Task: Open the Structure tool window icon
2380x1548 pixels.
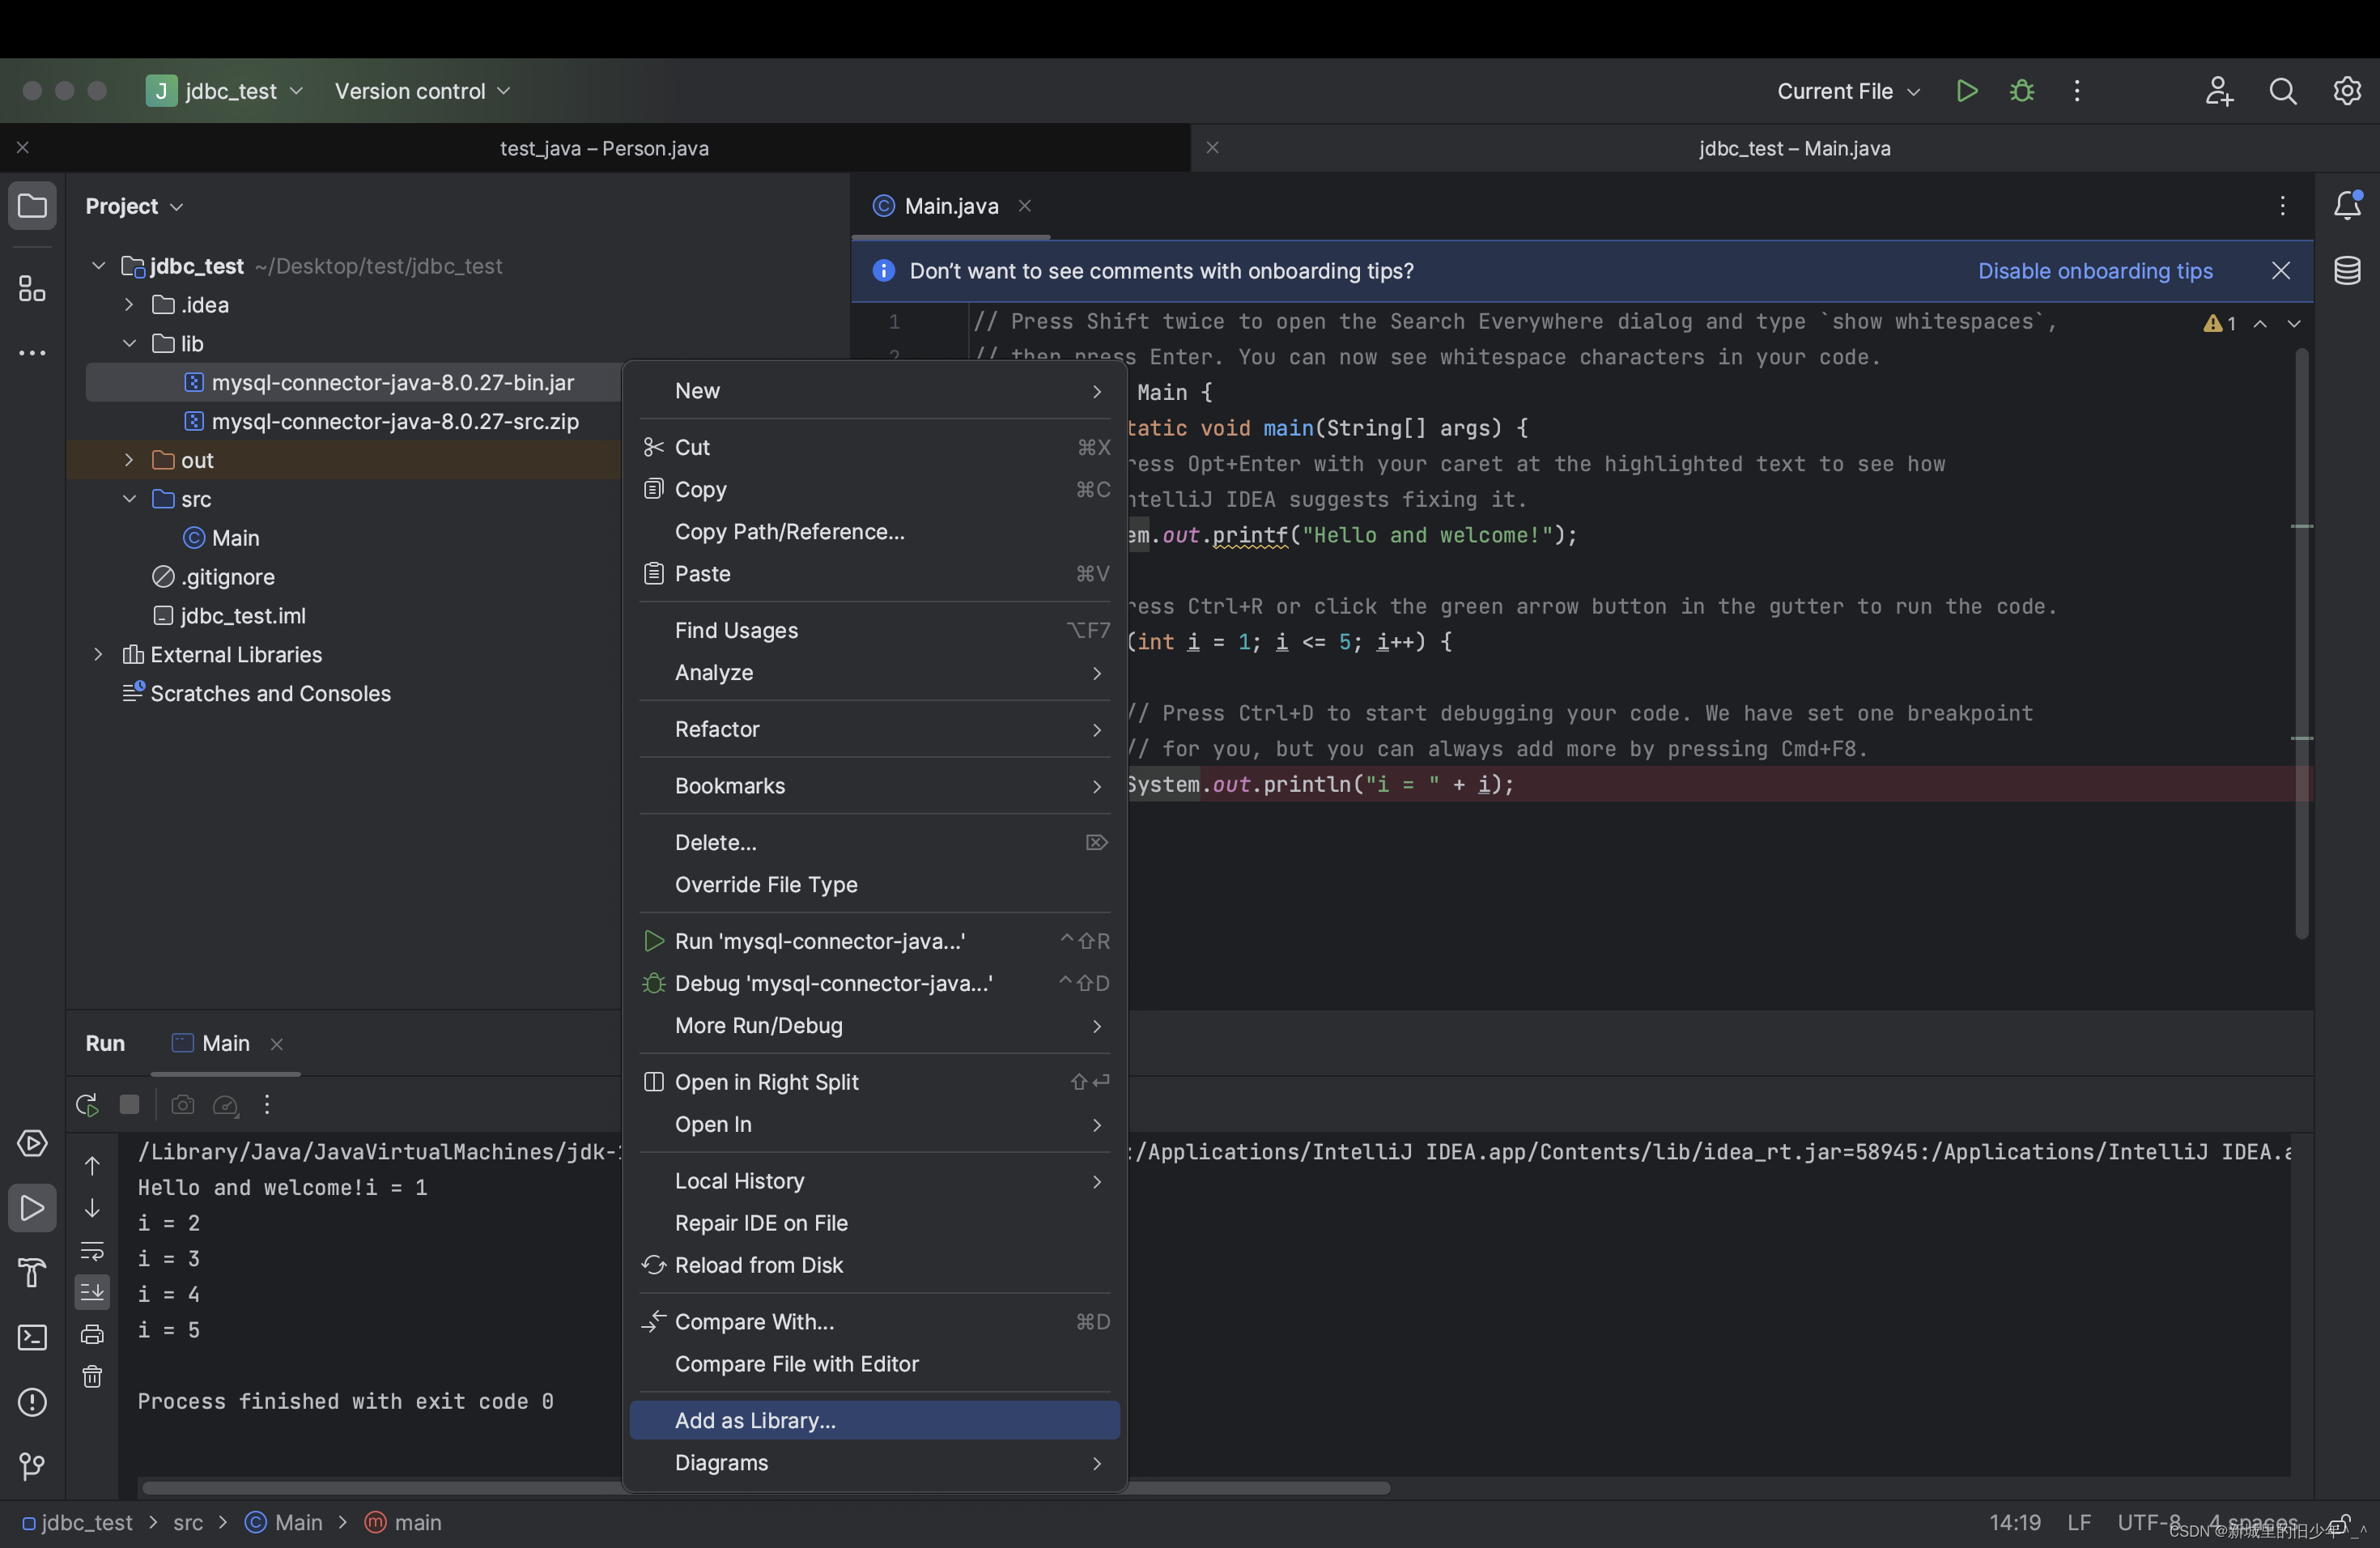Action: click(x=32, y=289)
